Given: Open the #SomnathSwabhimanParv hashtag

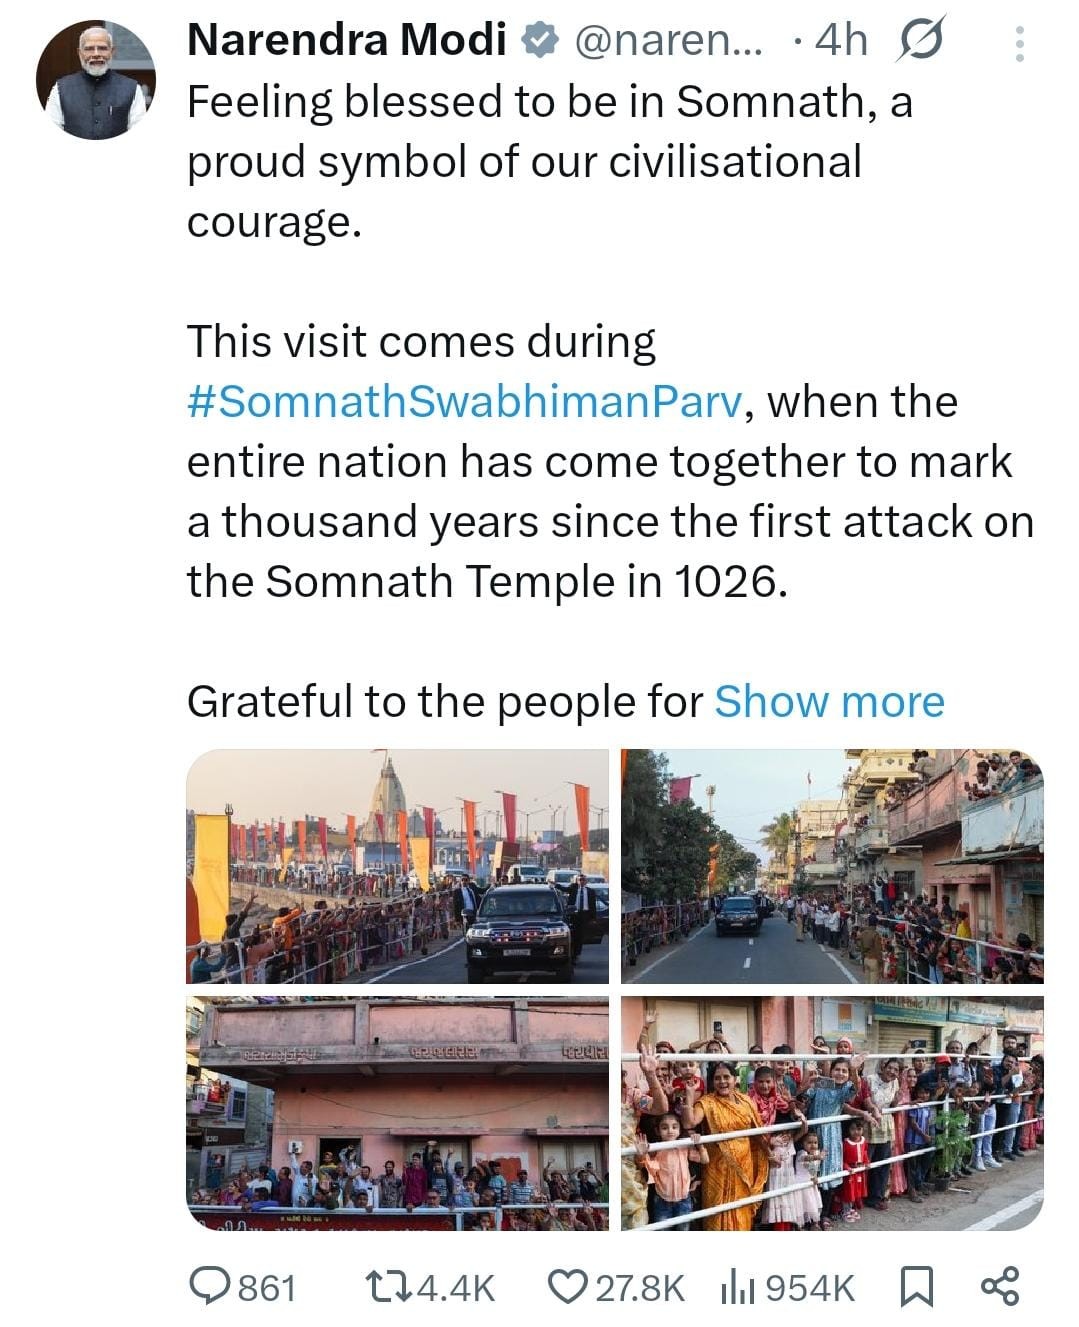Looking at the screenshot, I should point(464,402).
